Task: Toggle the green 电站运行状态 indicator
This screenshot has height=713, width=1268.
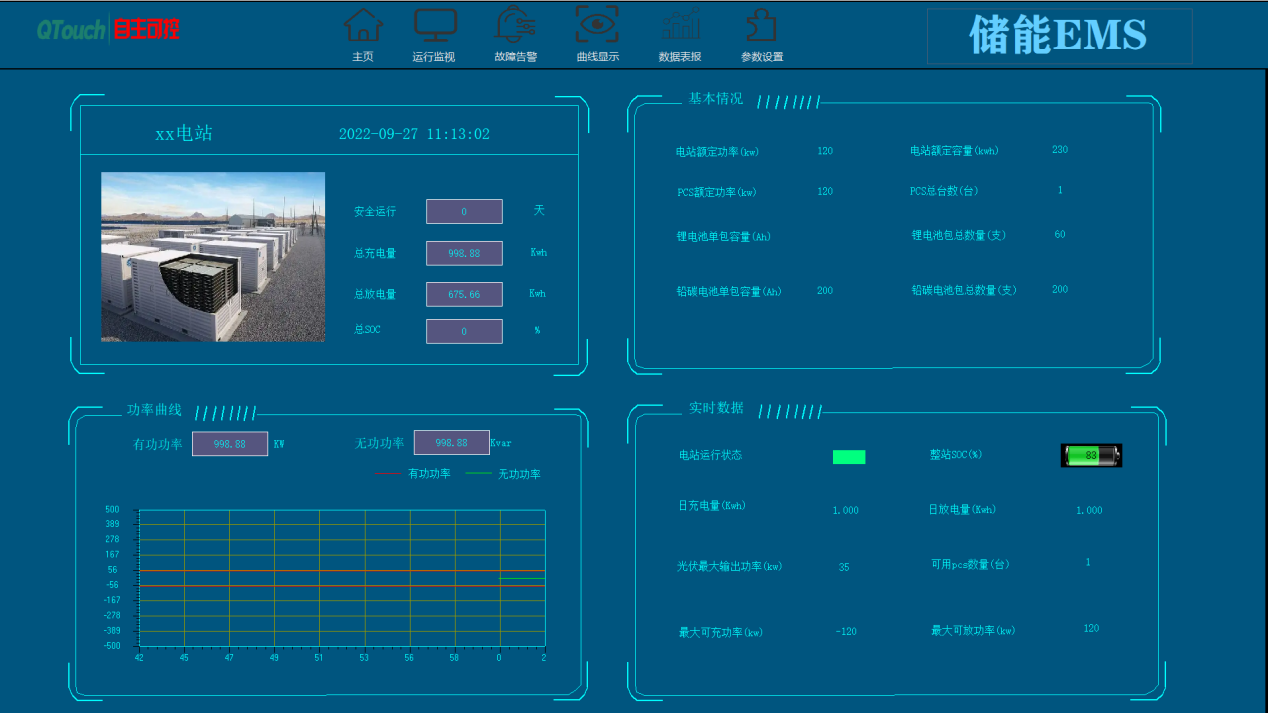Action: (848, 456)
